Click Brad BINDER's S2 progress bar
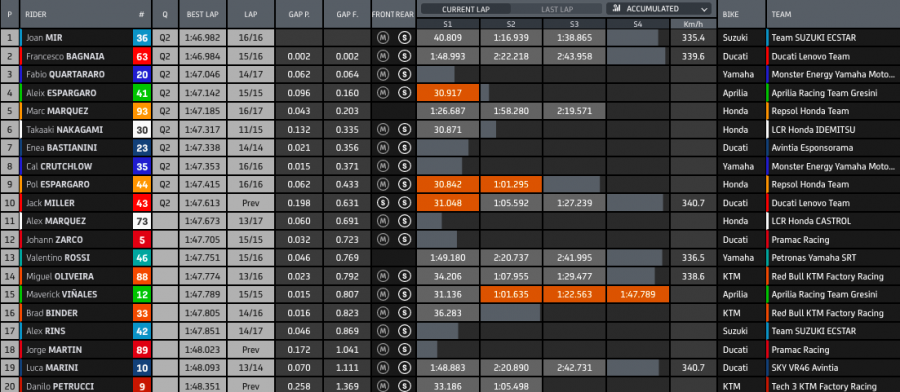The height and width of the screenshot is (392, 900). (x=510, y=313)
